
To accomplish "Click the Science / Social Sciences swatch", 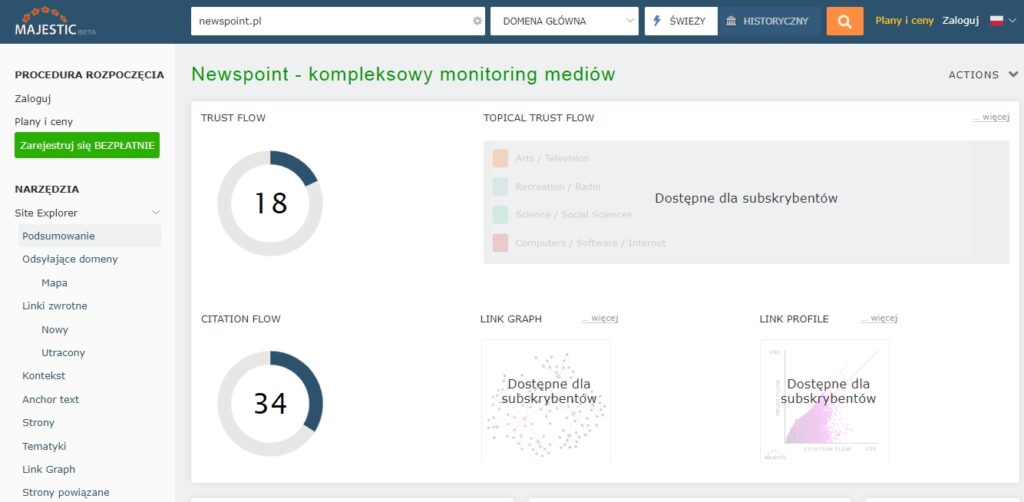I will click(x=500, y=214).
